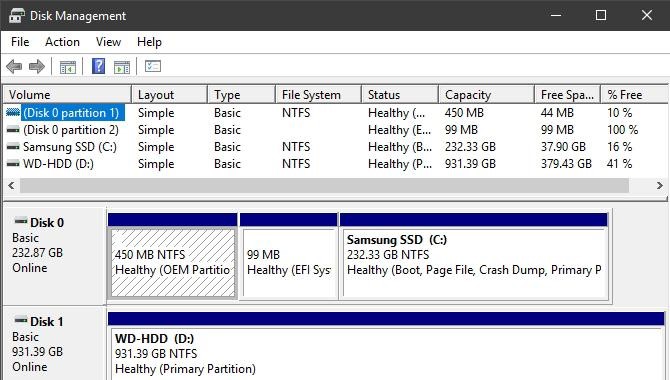Sort by the % Free column header
The width and height of the screenshot is (670, 380).
pyautogui.click(x=634, y=94)
